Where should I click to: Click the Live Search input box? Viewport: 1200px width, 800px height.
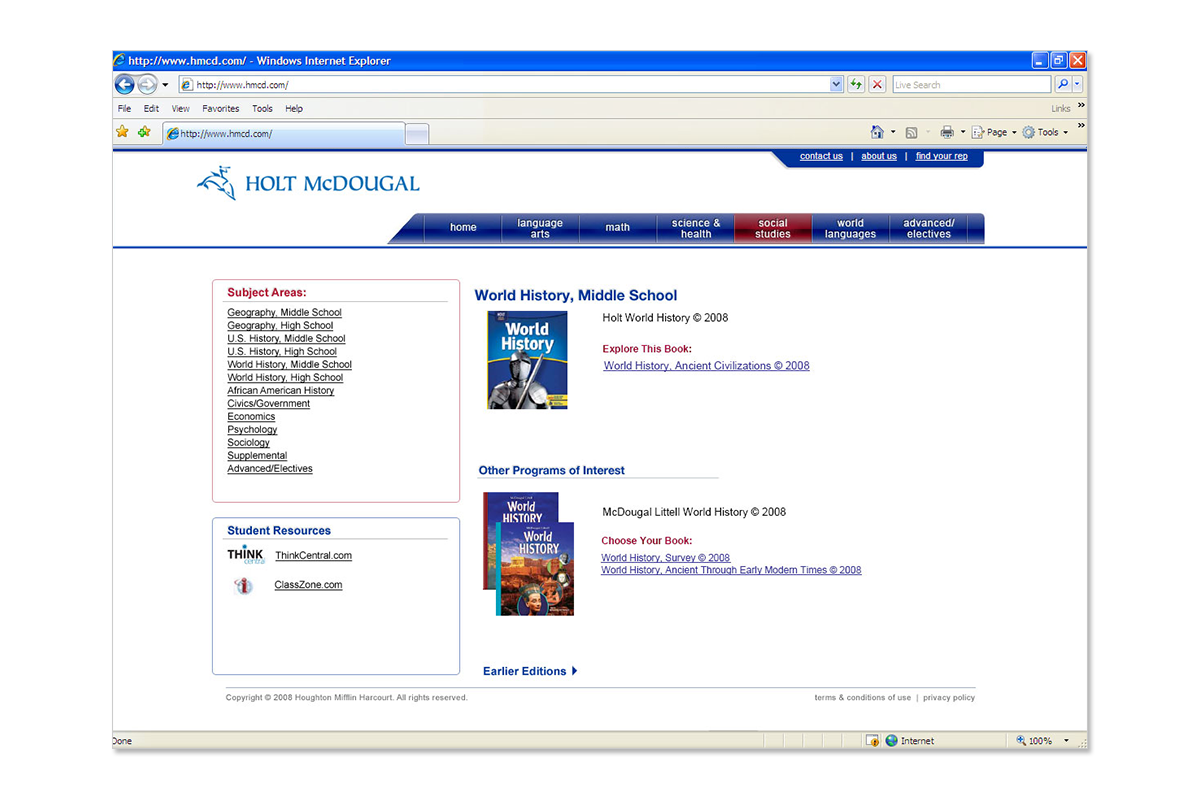click(x=971, y=85)
